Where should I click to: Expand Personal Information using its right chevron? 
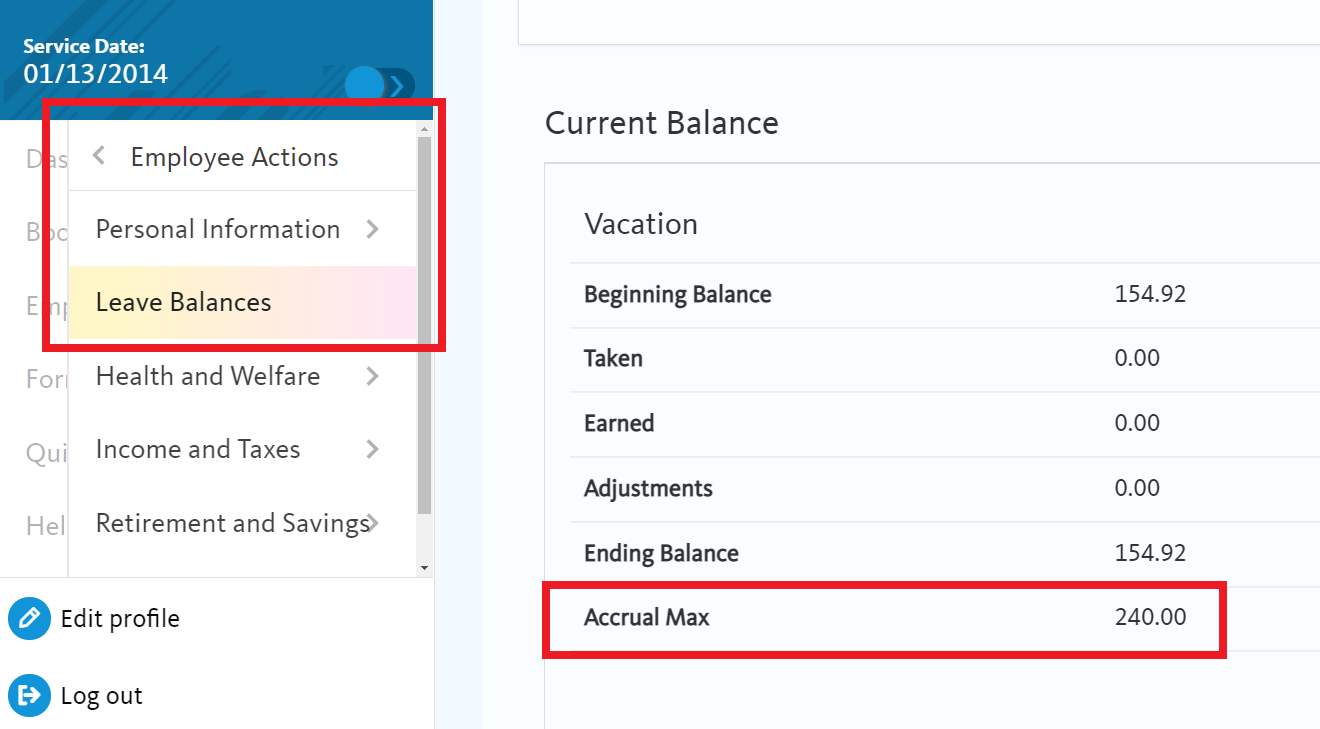[x=373, y=229]
